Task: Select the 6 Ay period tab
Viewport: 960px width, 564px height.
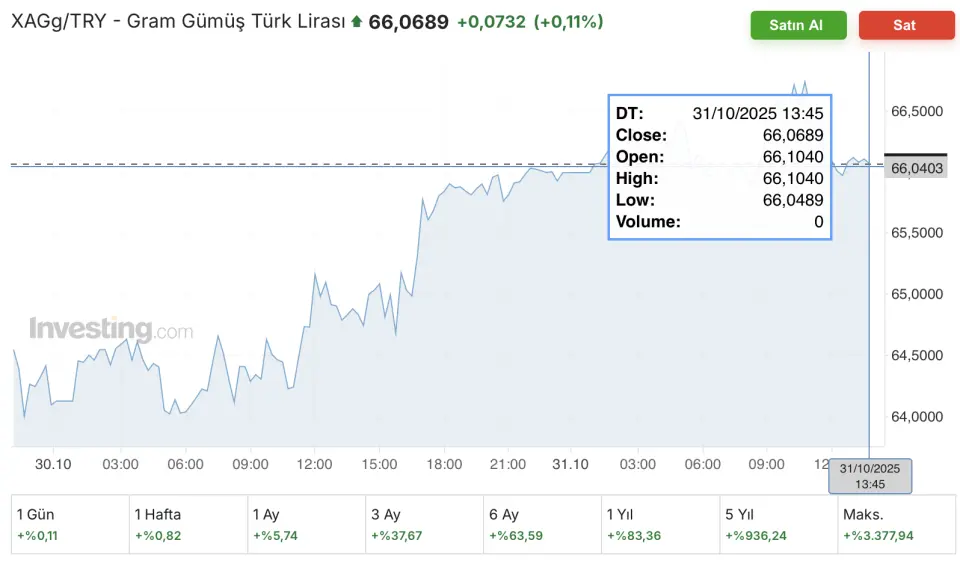Action: 542,524
